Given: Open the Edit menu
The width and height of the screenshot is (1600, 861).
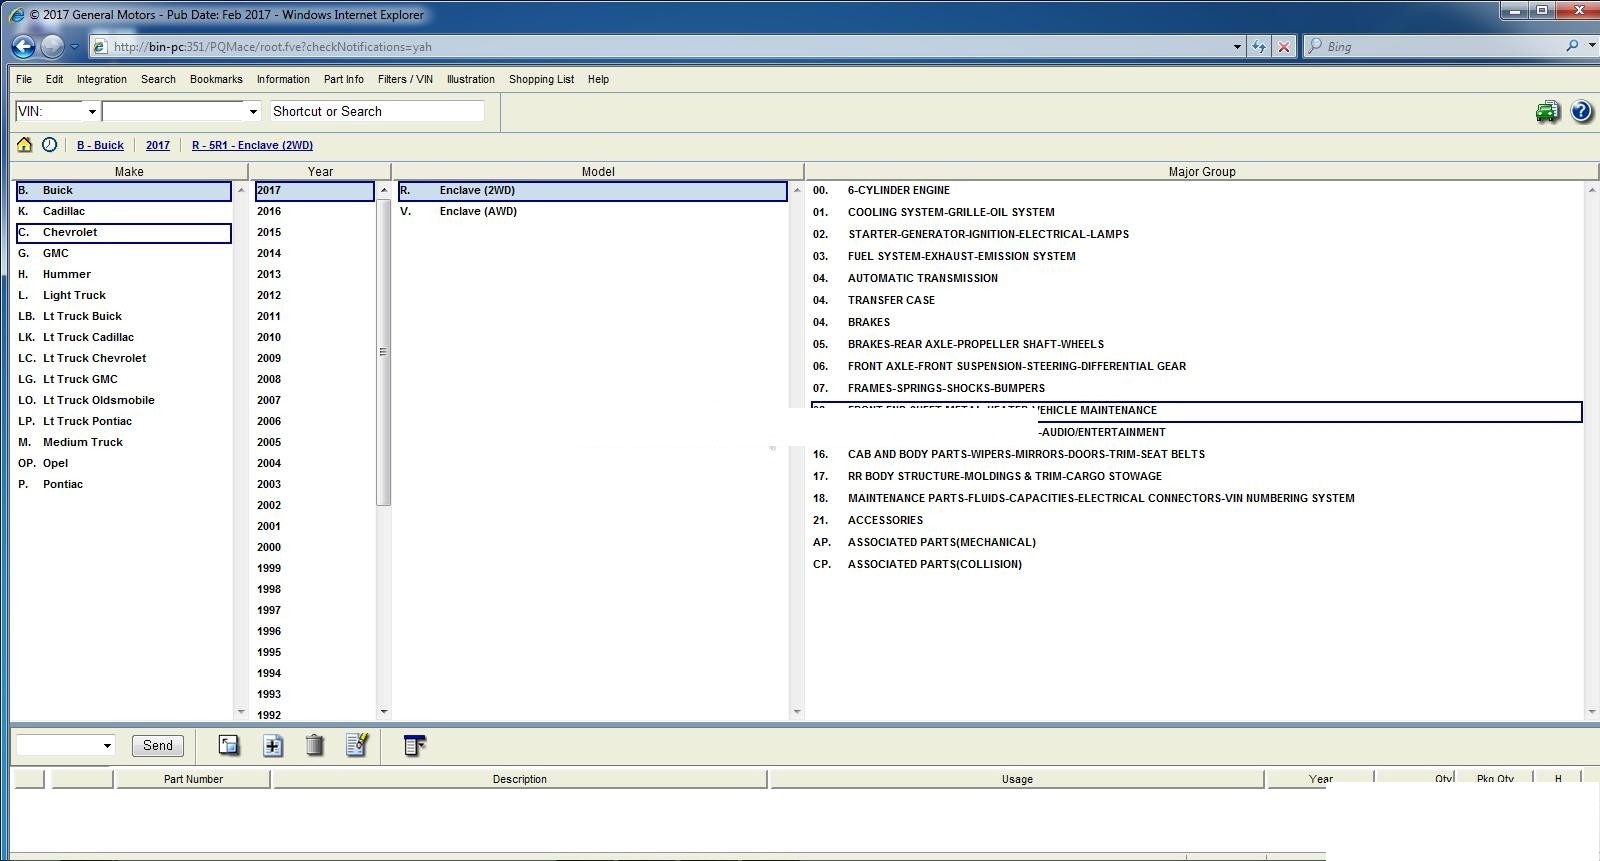Looking at the screenshot, I should [x=54, y=79].
